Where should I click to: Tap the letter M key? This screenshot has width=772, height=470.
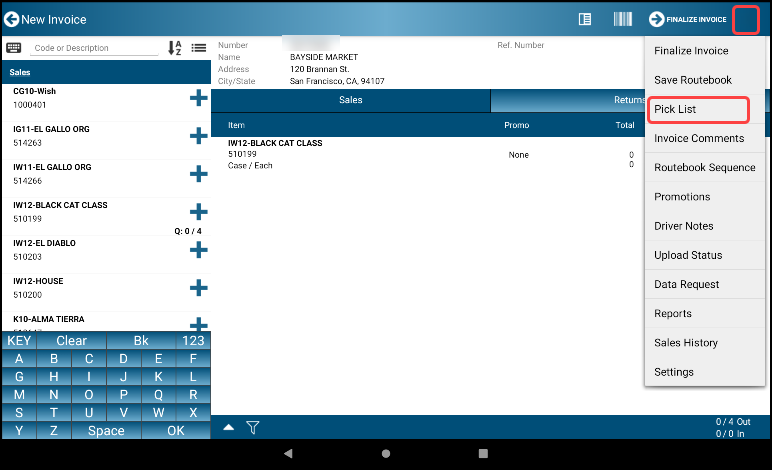pos(19,395)
